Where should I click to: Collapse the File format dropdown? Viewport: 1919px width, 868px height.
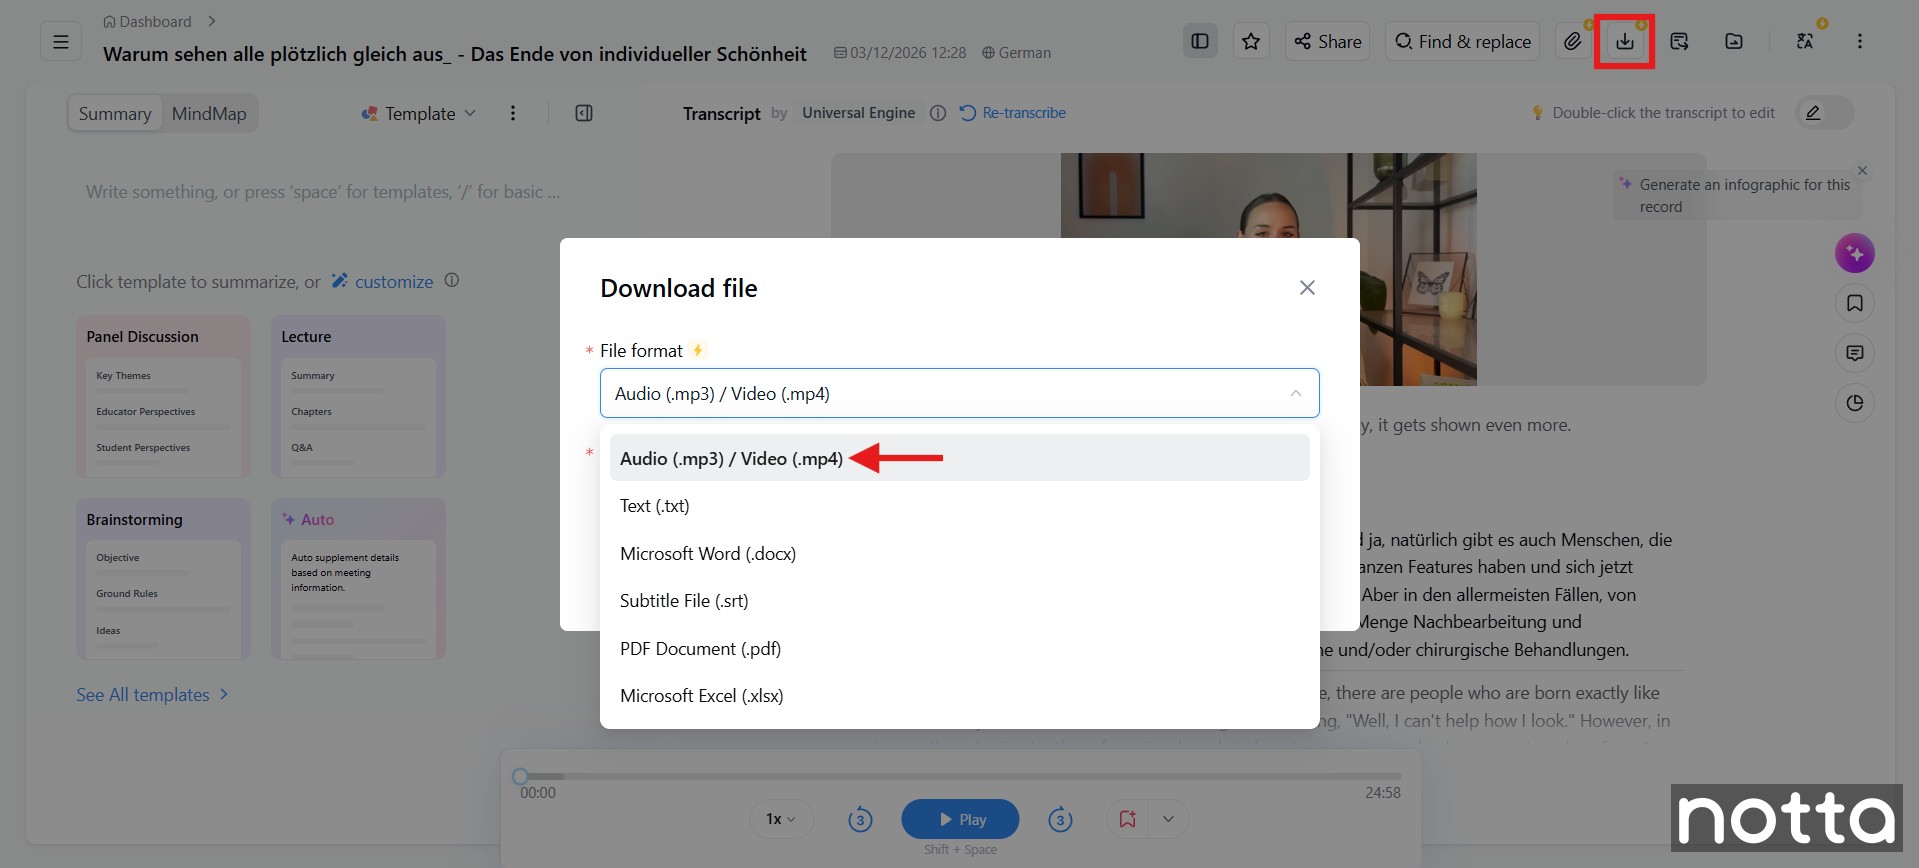[1295, 393]
